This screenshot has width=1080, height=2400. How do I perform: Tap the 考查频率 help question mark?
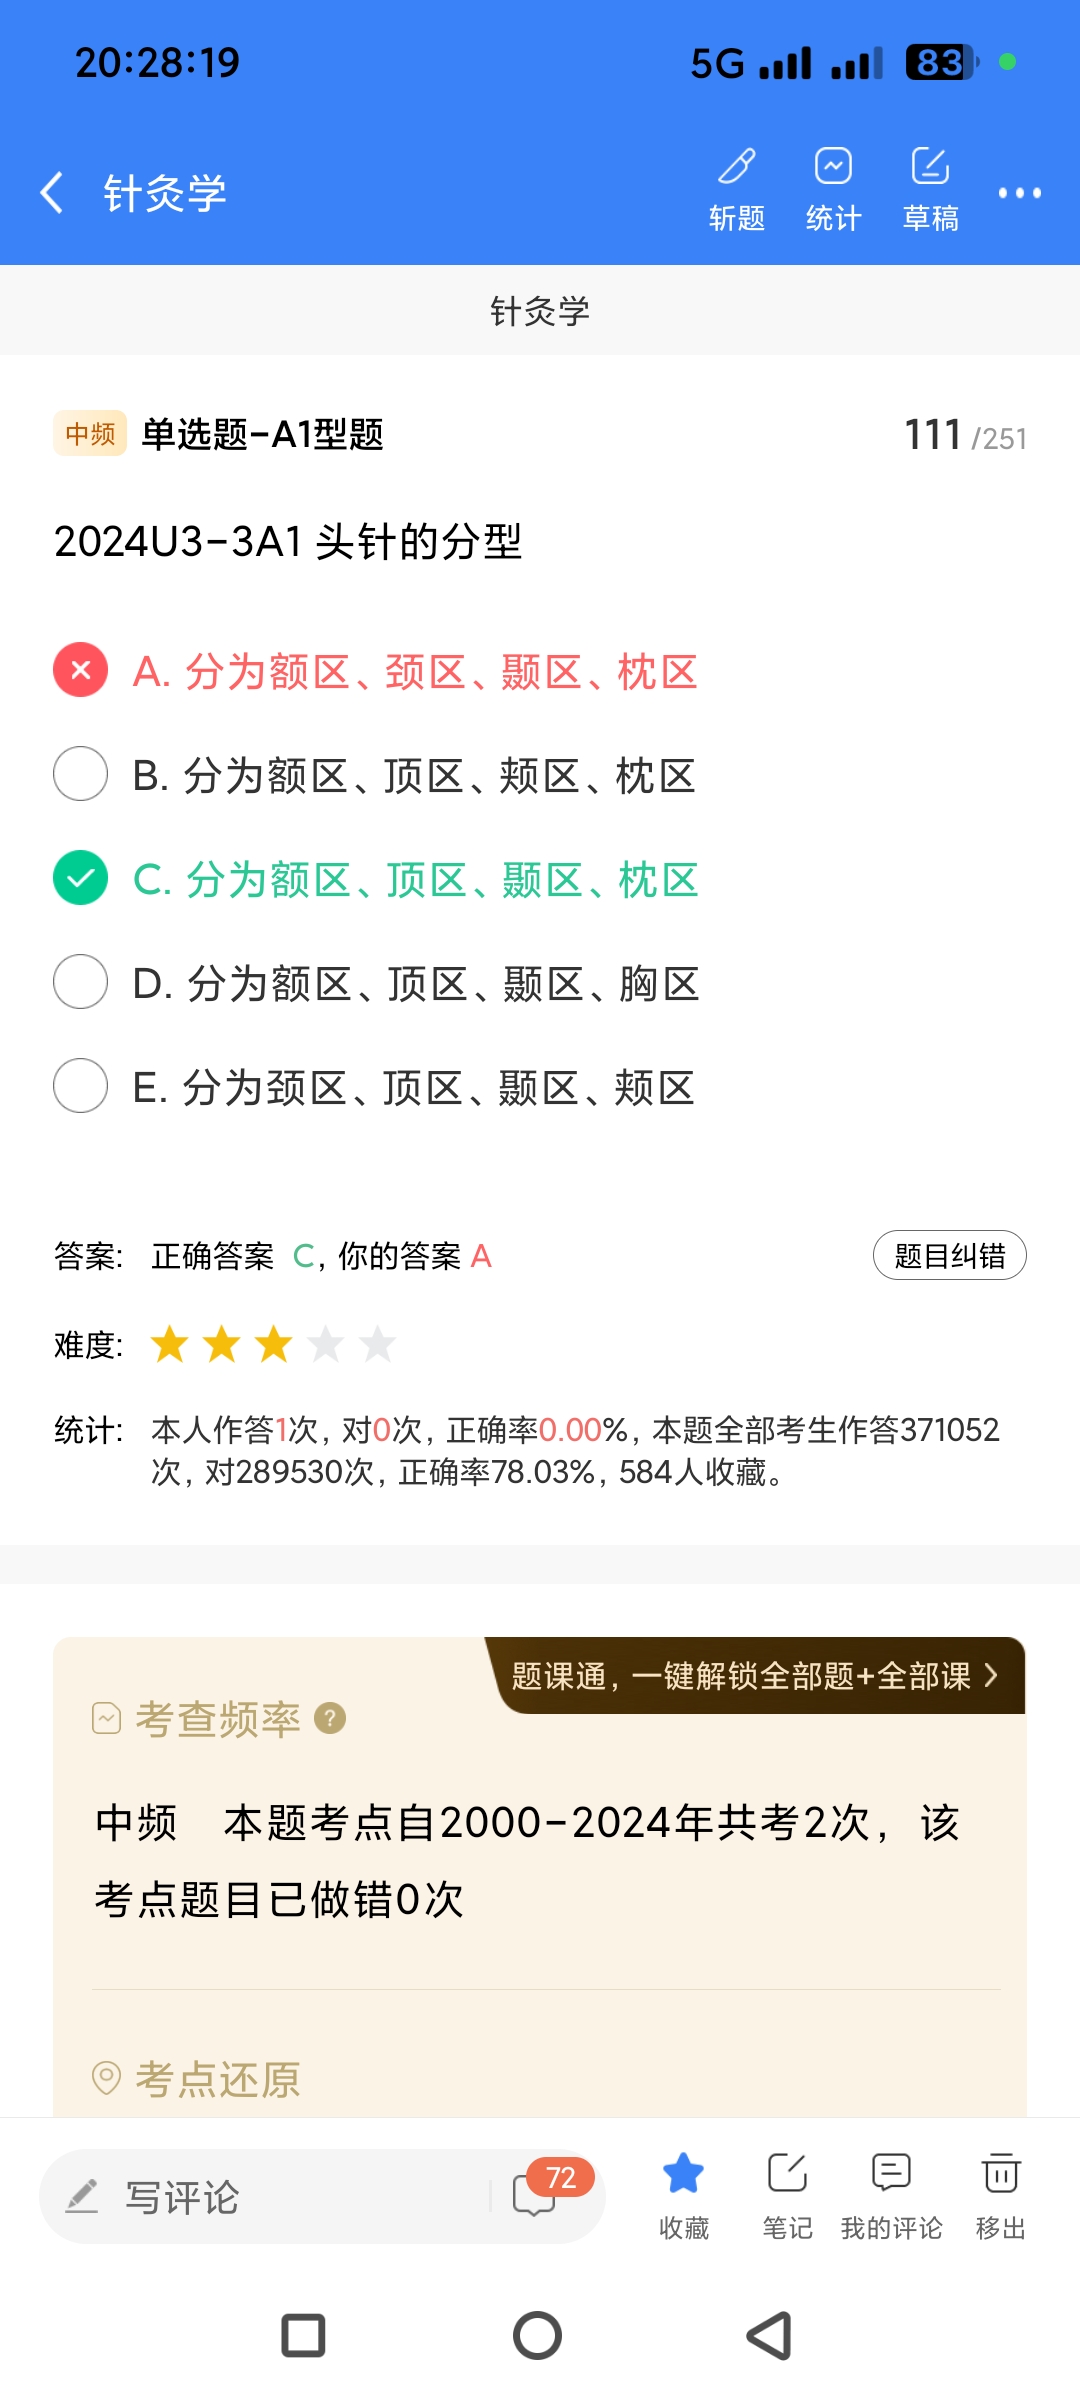coord(330,1718)
